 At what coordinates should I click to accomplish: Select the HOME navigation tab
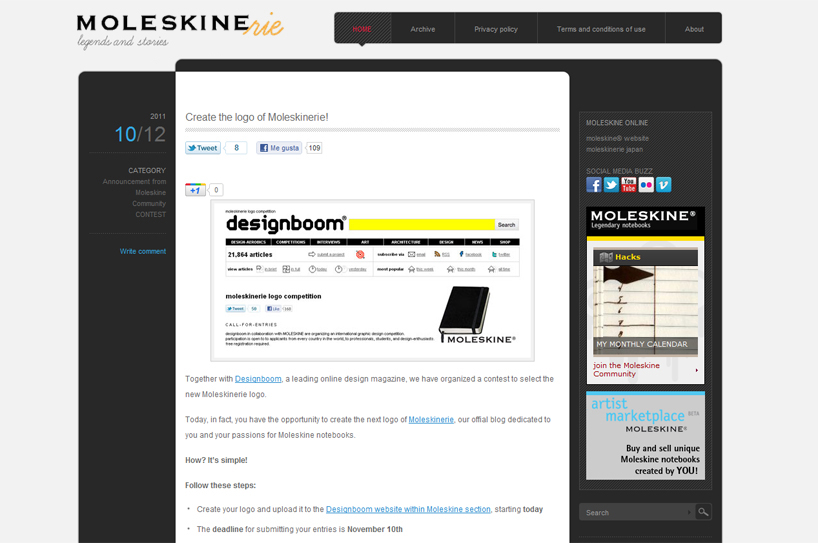pos(362,29)
